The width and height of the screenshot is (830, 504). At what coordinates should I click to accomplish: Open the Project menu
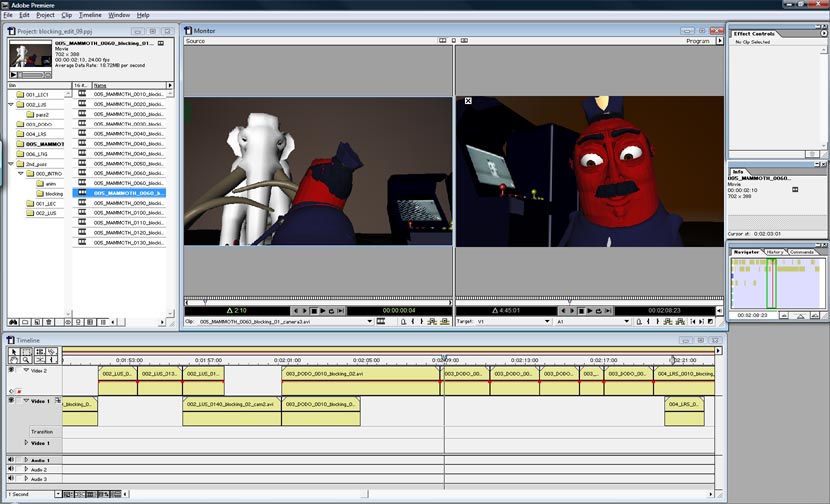pyautogui.click(x=45, y=15)
